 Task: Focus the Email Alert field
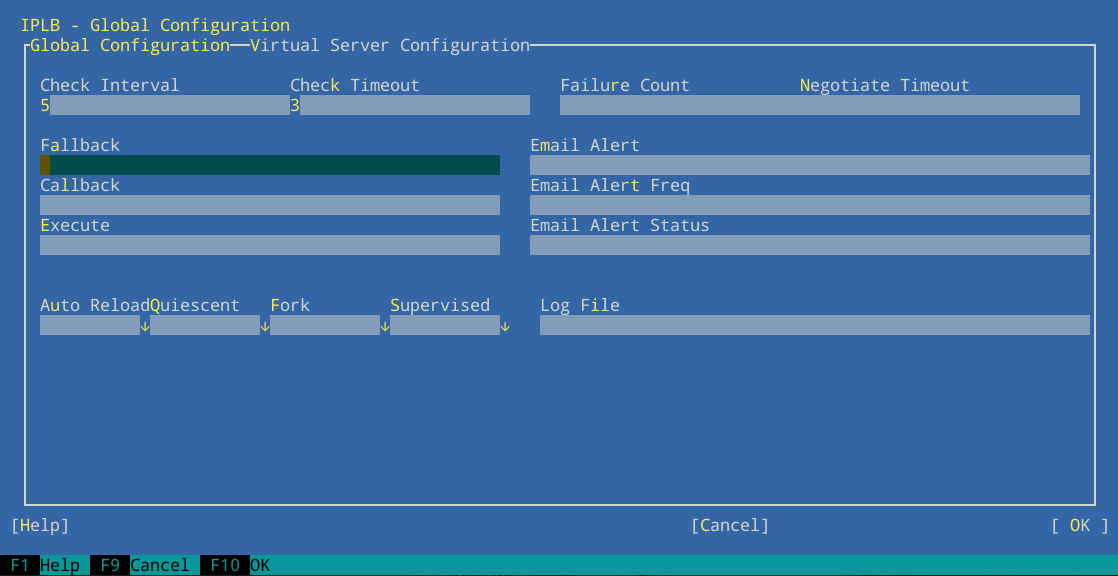809,165
